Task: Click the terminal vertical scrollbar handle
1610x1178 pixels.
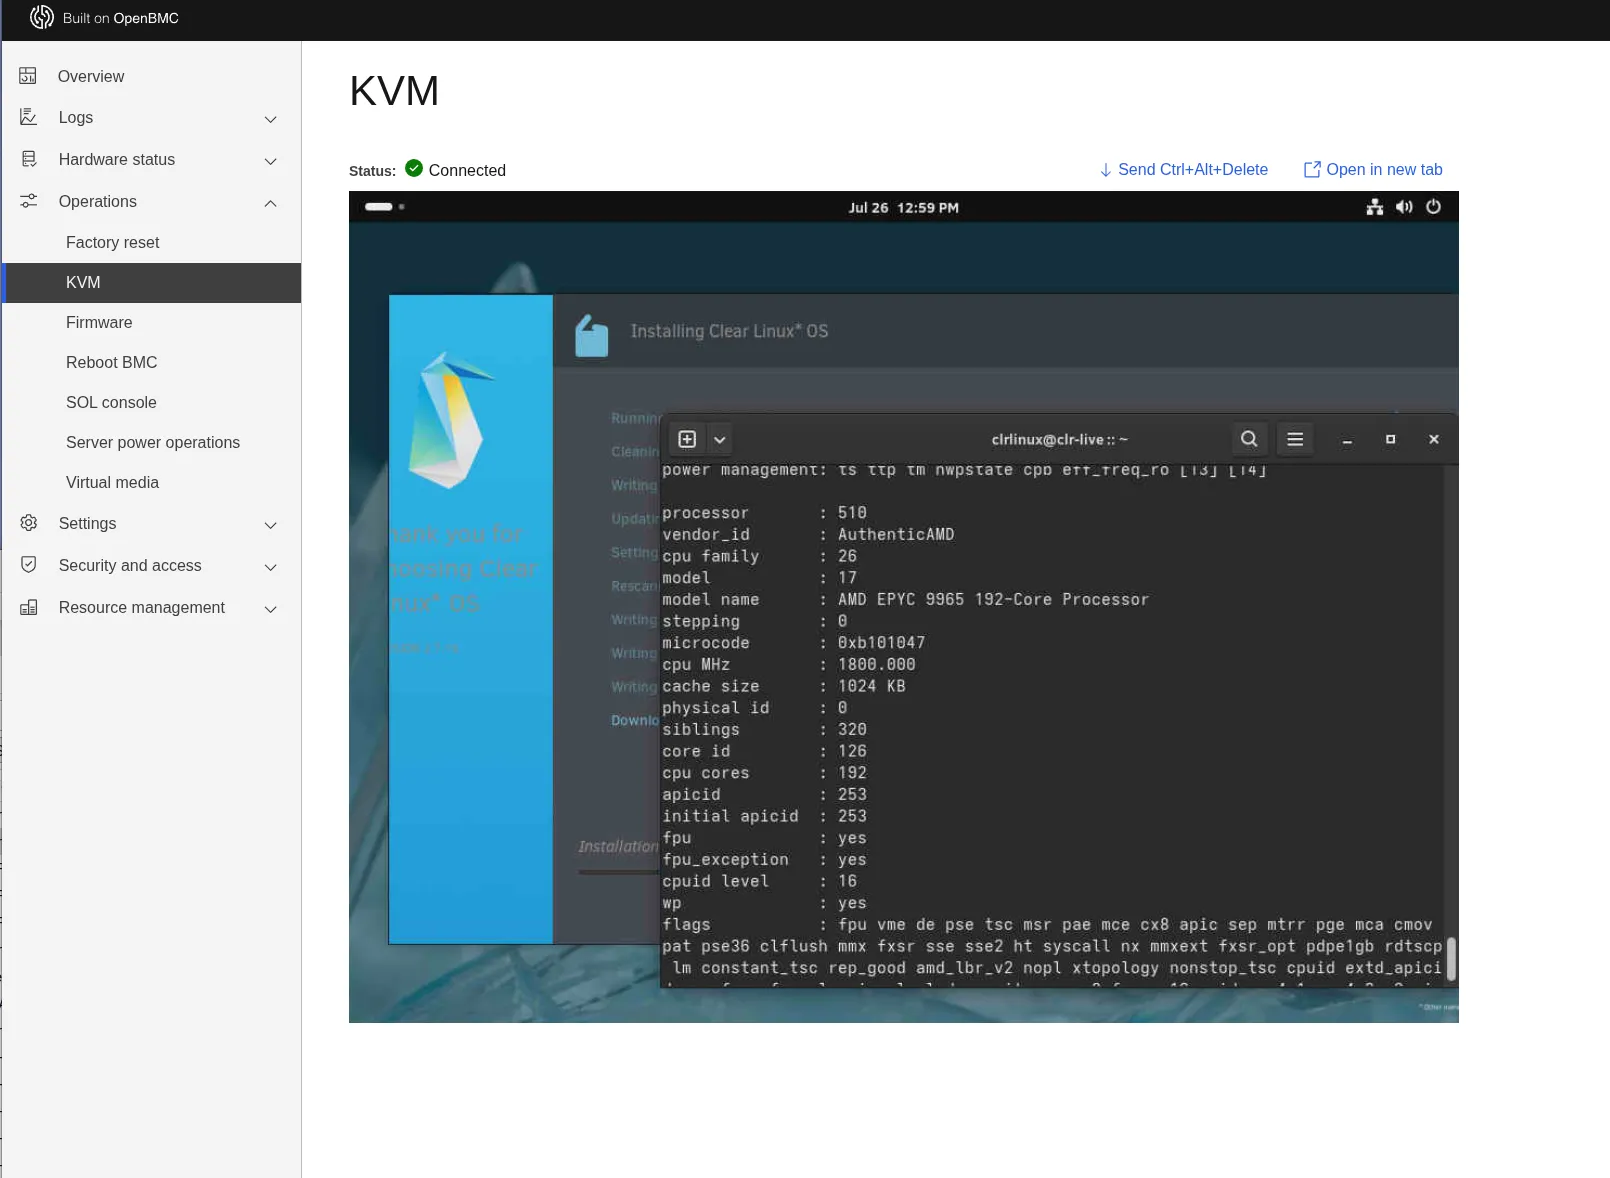Action: [x=1450, y=958]
